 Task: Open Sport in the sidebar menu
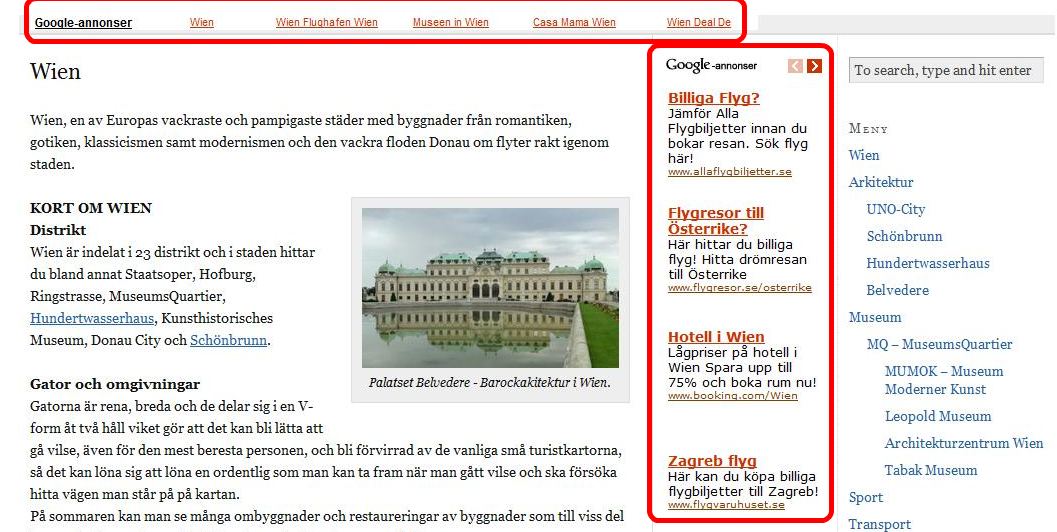click(866, 498)
